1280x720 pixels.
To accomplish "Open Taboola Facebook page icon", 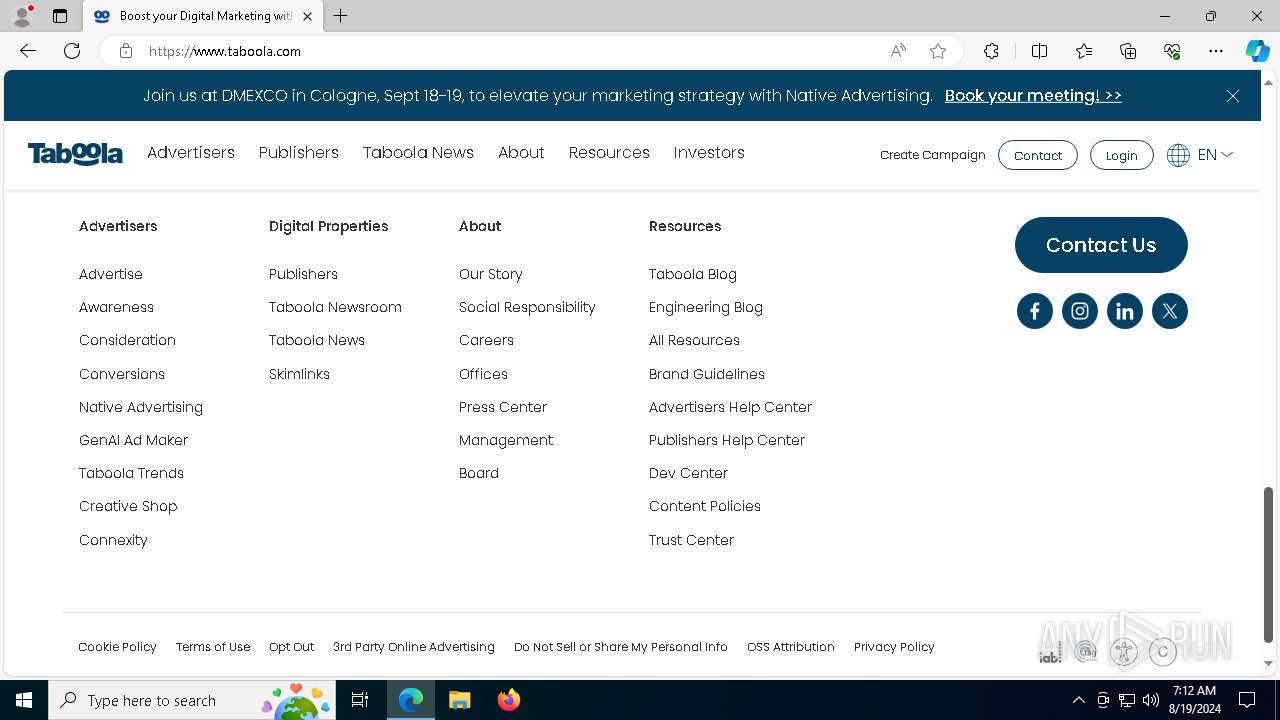I will (1034, 311).
